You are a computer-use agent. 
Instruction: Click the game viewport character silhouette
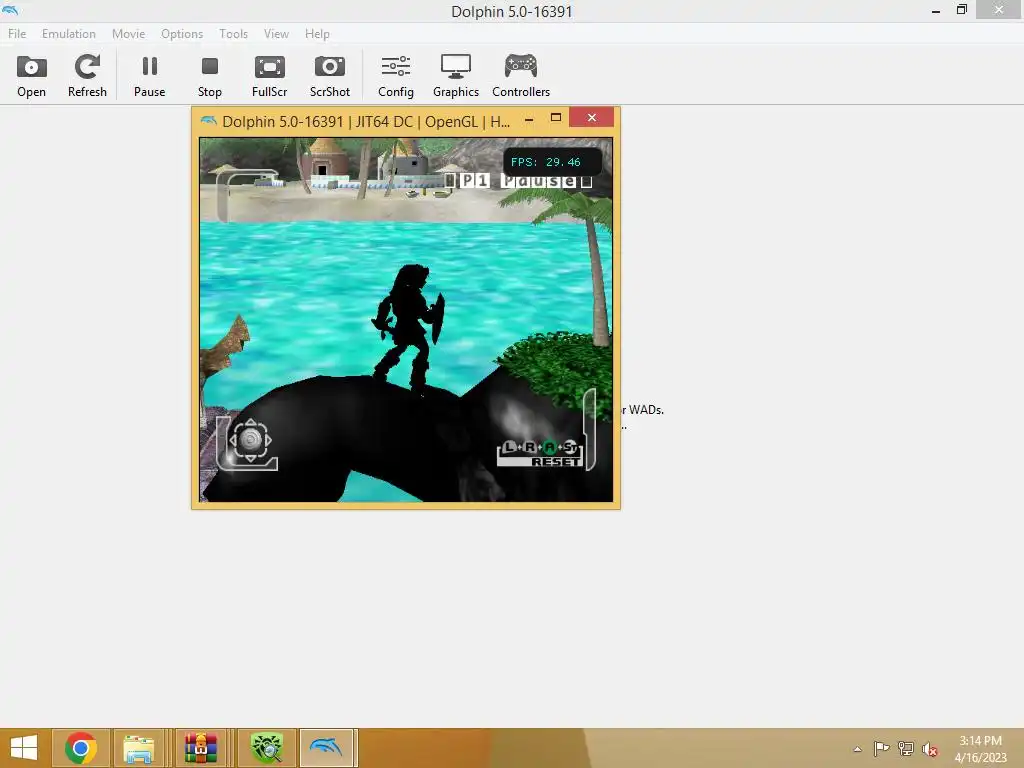[408, 330]
